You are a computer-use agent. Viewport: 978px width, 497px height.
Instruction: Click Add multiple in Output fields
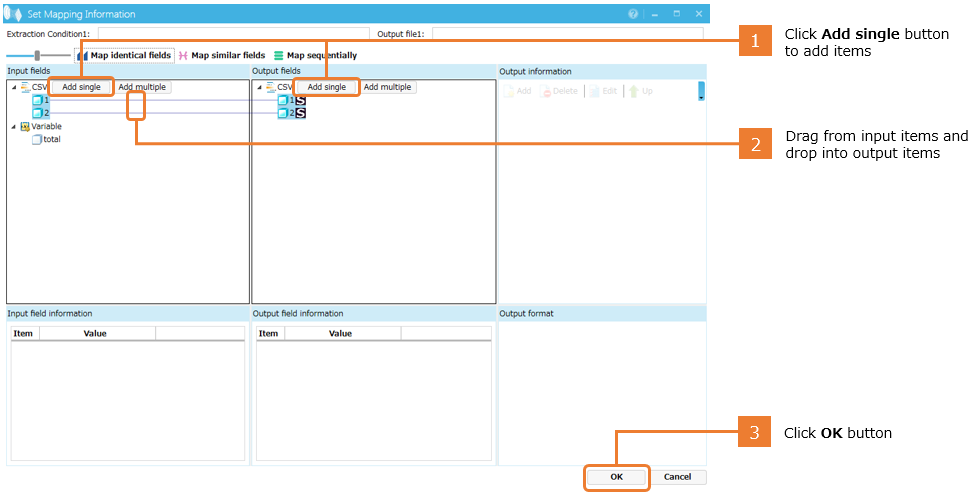(387, 87)
